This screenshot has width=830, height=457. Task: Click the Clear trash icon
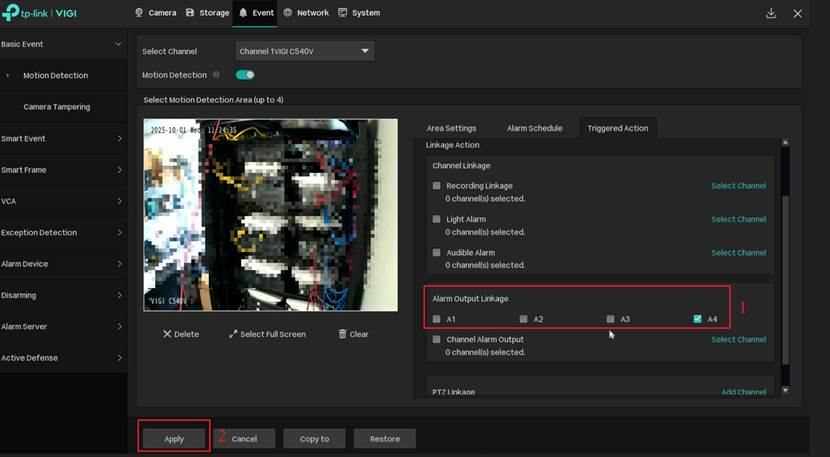click(x=343, y=334)
